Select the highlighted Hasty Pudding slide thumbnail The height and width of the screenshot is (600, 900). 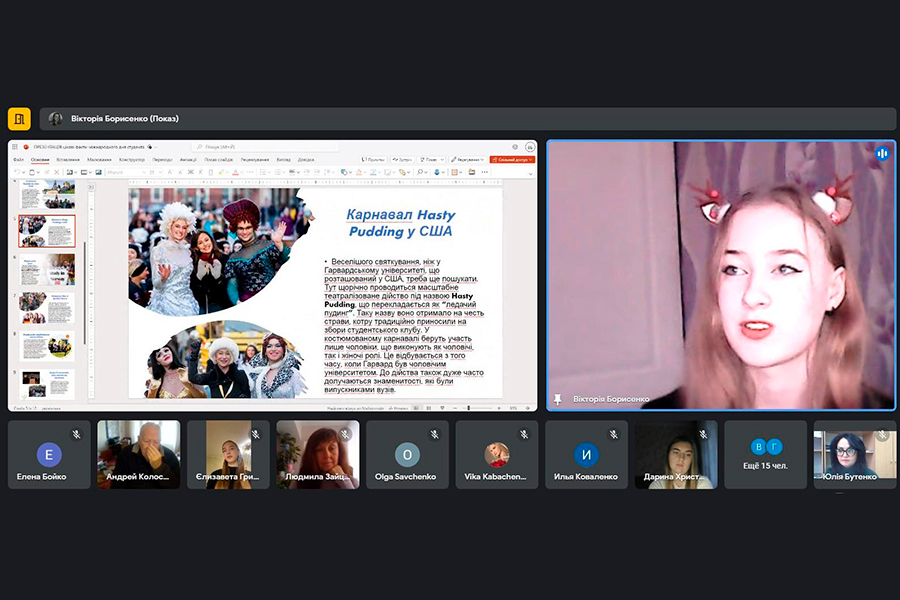tap(47, 230)
